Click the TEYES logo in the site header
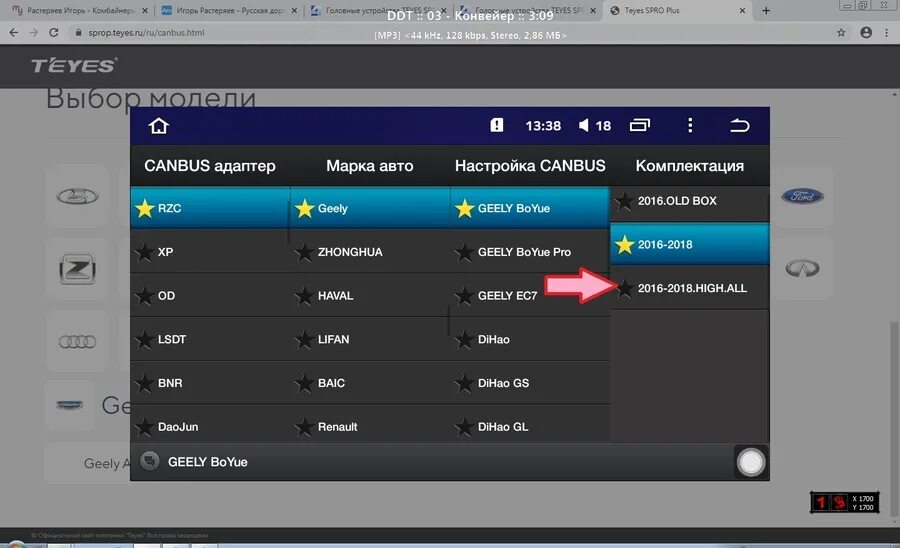The height and width of the screenshot is (548, 900). click(x=74, y=65)
